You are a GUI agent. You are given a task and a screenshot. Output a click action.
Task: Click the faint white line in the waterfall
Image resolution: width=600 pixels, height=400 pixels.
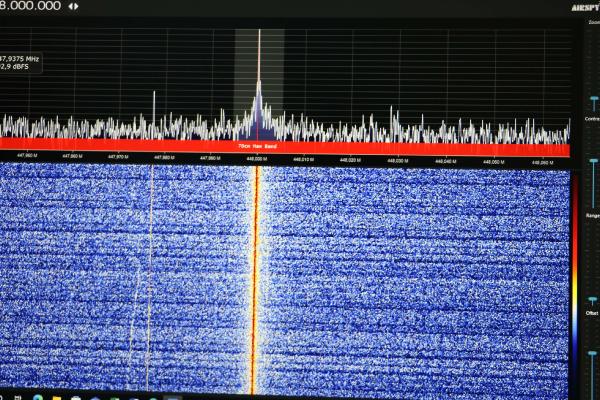point(150,280)
